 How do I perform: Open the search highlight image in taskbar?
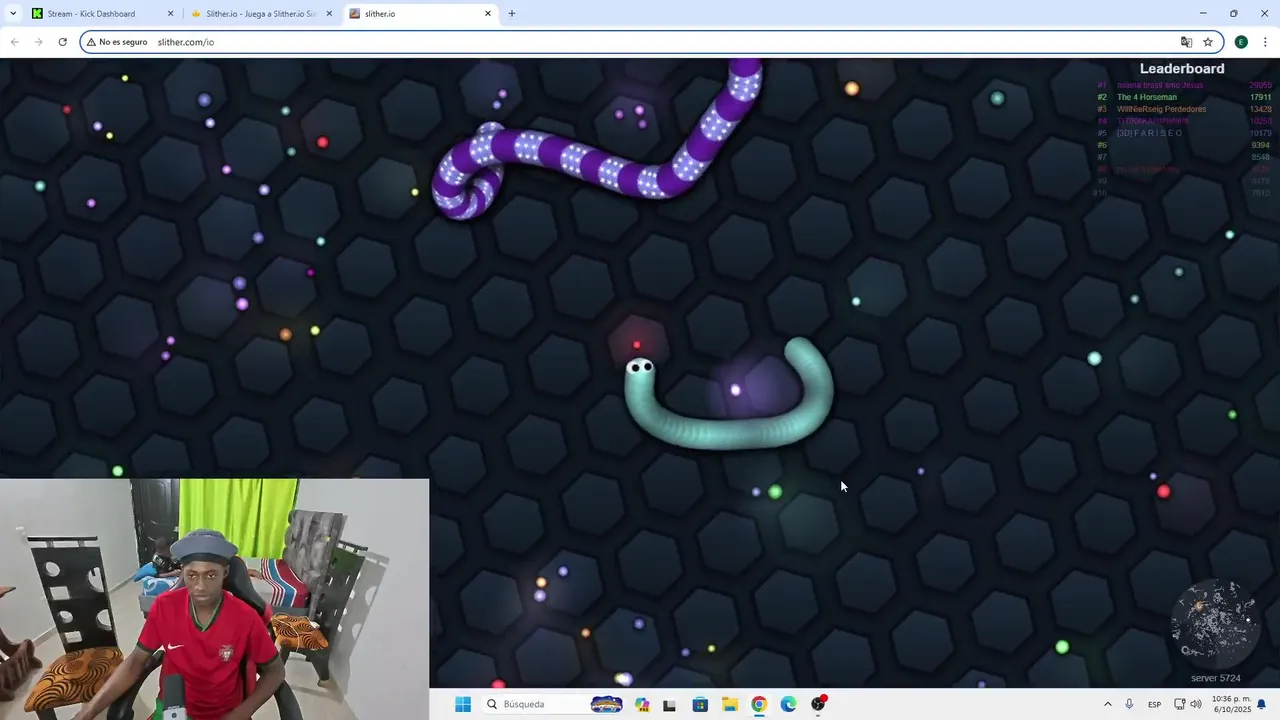pyautogui.click(x=606, y=704)
